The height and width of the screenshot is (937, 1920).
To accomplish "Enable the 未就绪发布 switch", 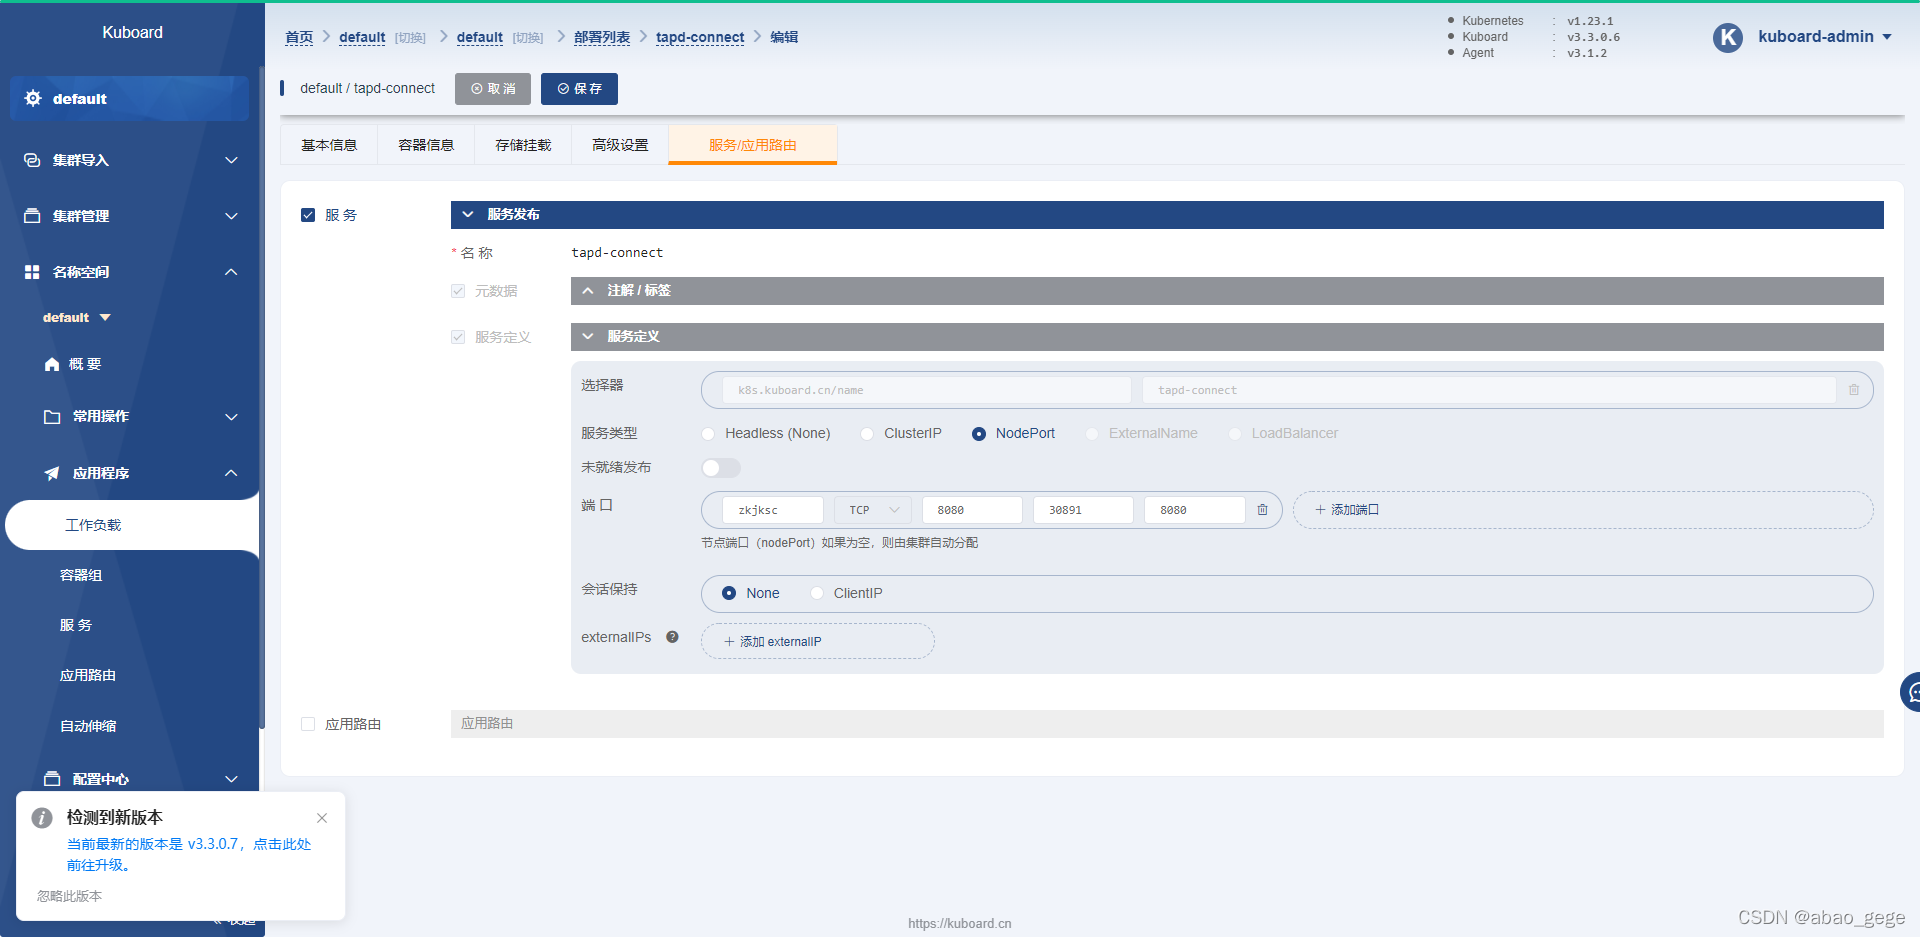I will point(721,468).
